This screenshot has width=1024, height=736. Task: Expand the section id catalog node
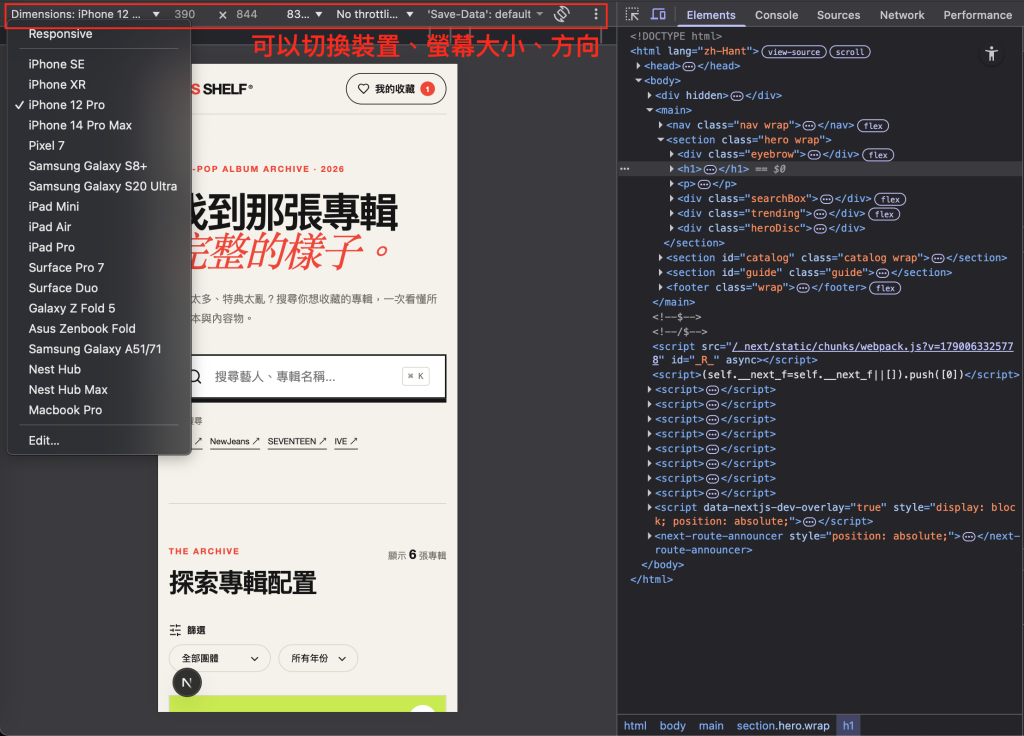click(660, 258)
